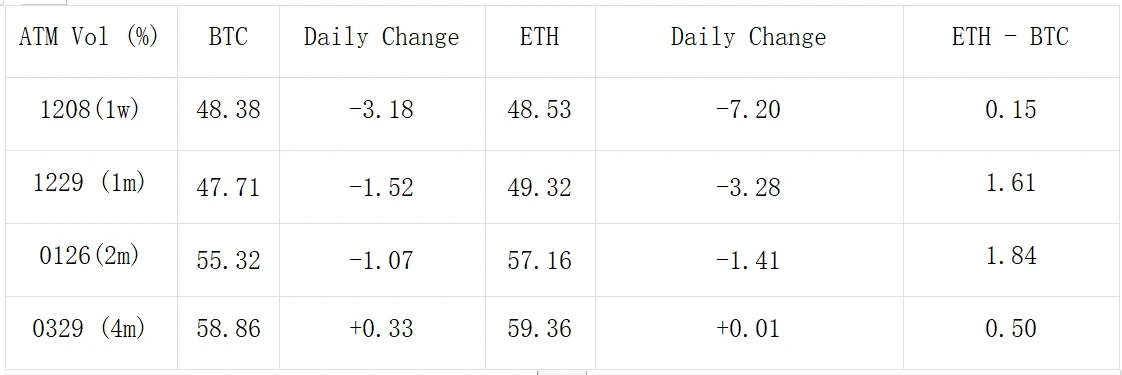
Task: Select the 1229 (1m) row label
Action: [89, 183]
